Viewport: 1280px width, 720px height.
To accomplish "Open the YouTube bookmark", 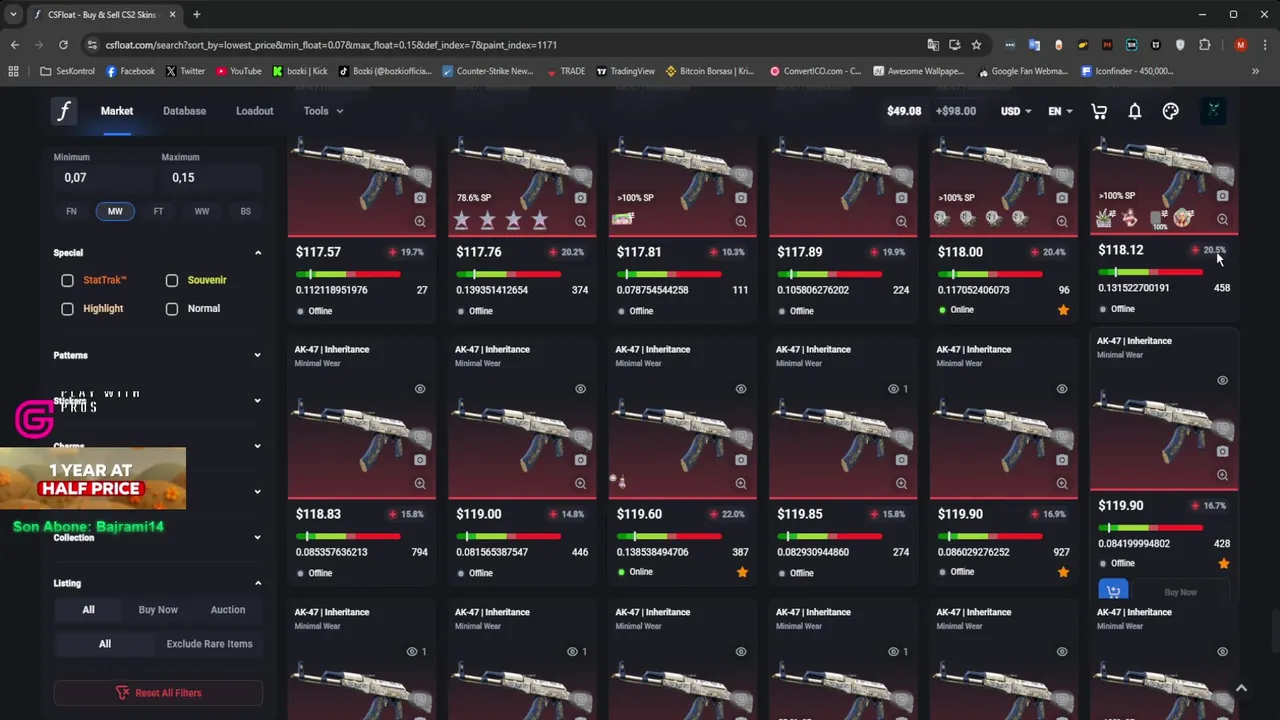I will click(238, 71).
